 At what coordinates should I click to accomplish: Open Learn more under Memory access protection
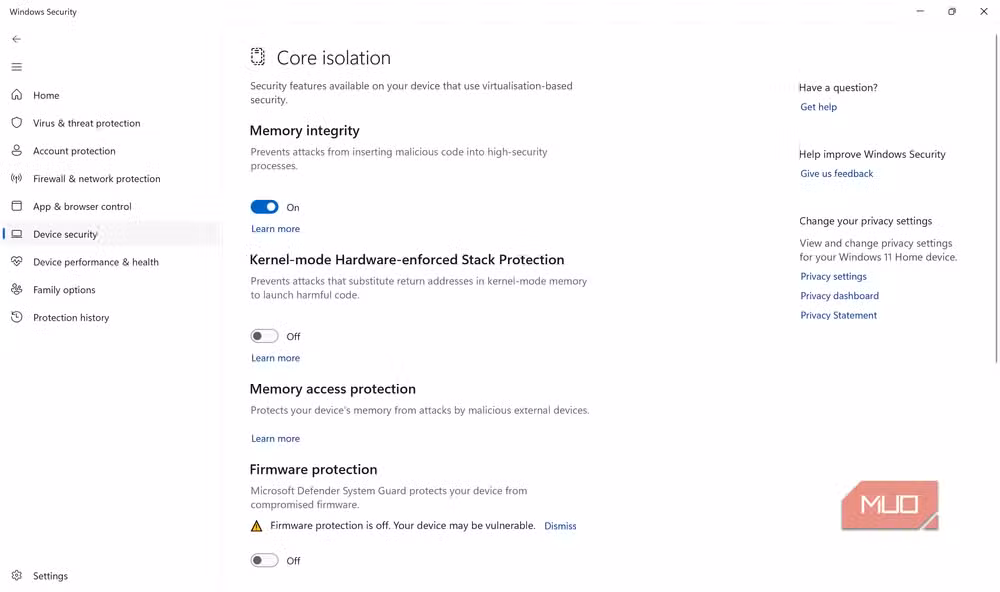point(275,438)
